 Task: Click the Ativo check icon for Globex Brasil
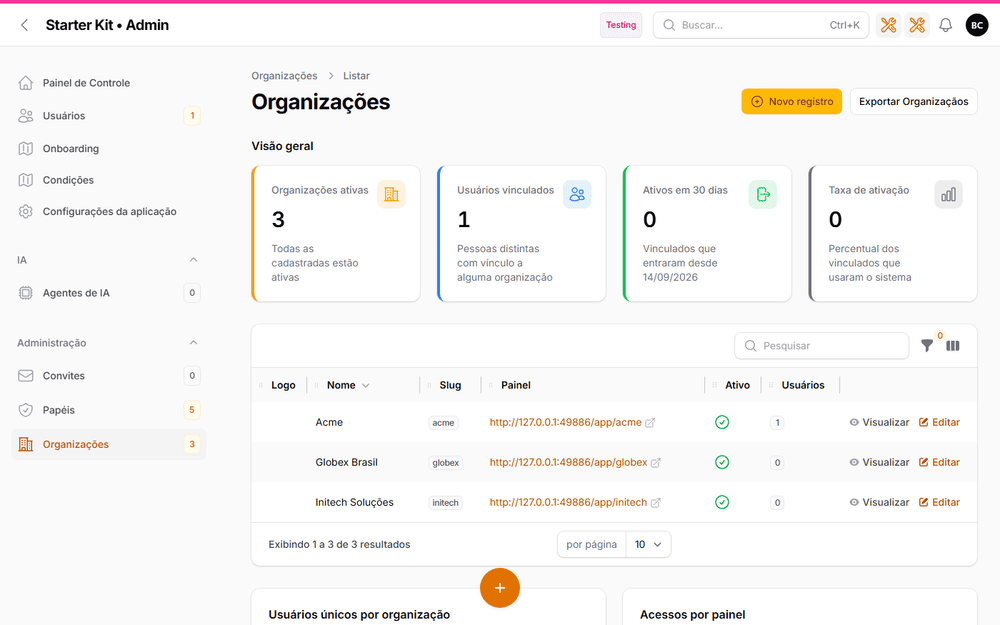[x=722, y=462]
